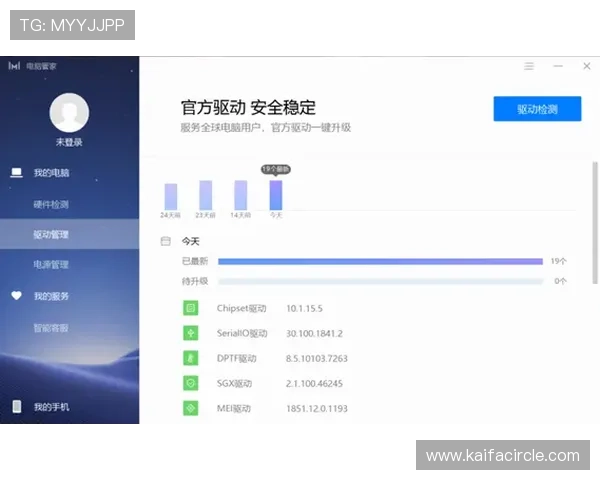Click the 待升级 progress bar
This screenshot has height=480, width=600.
point(380,281)
